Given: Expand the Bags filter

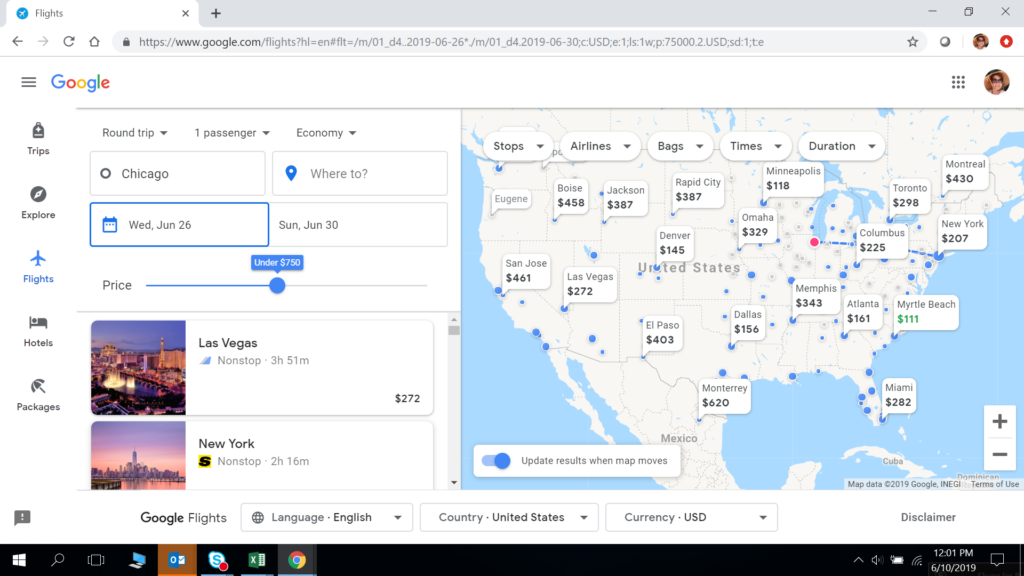Looking at the screenshot, I should coord(680,146).
